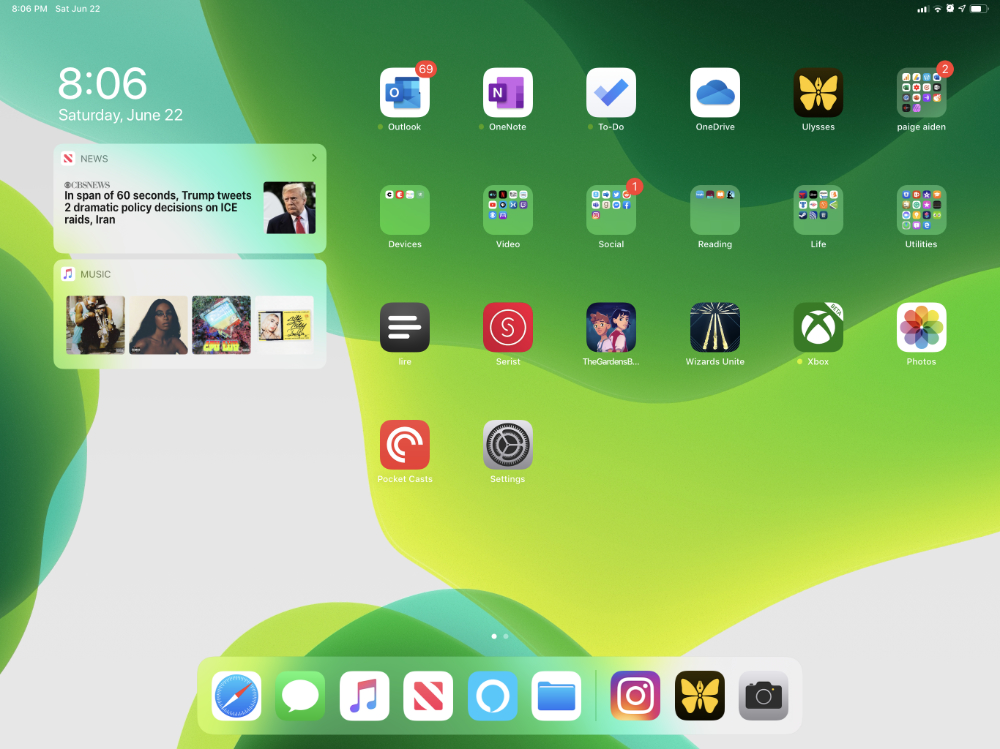Open the To-Do app
Screen dimensions: 1000x749
(x=611, y=93)
